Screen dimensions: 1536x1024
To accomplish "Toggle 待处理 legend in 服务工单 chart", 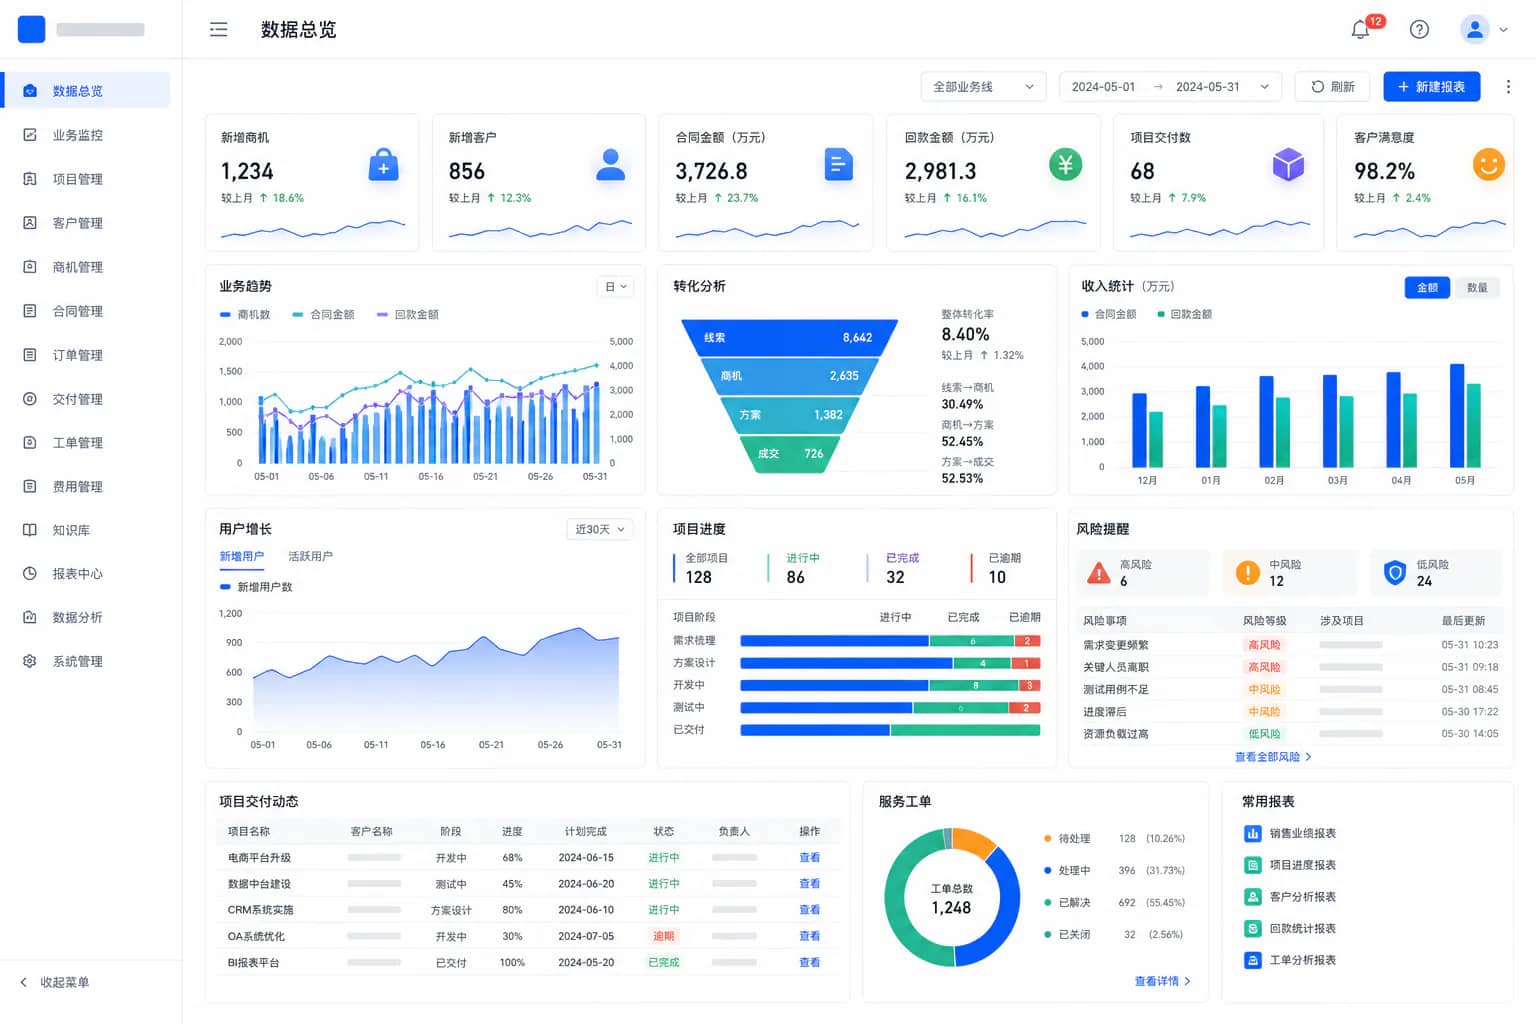I will pyautogui.click(x=1067, y=839).
